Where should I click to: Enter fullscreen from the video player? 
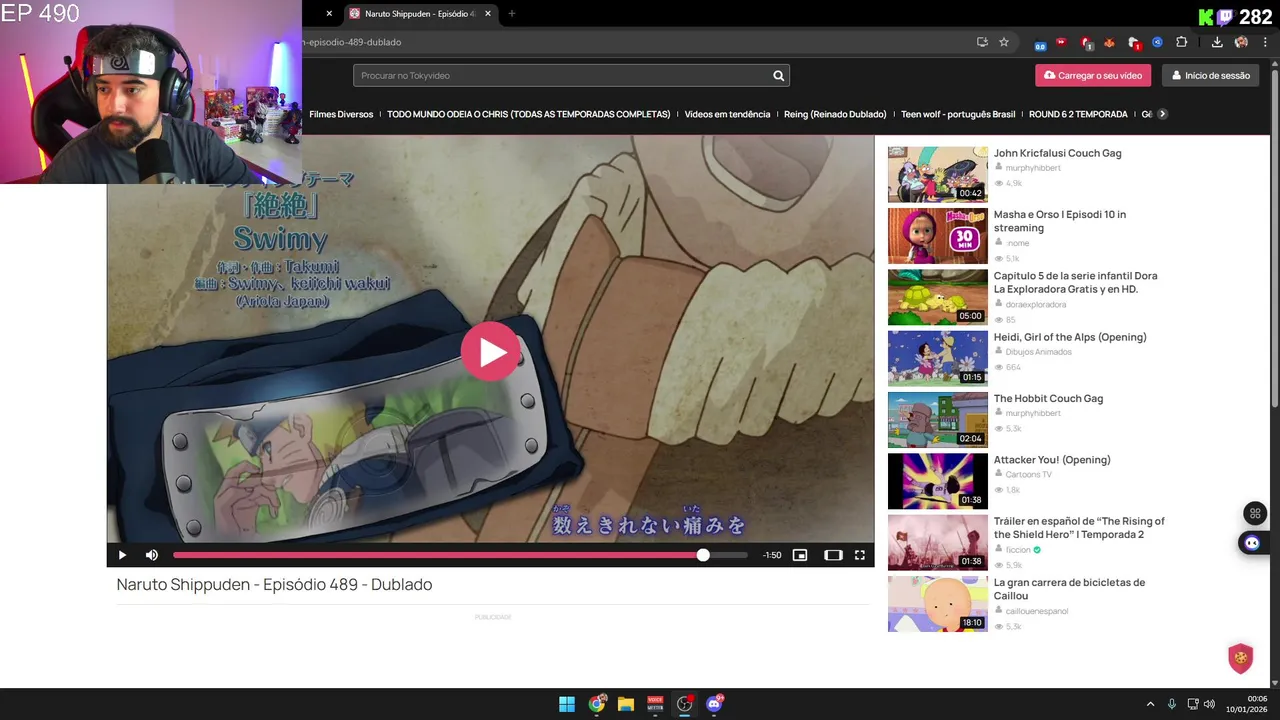click(x=859, y=555)
